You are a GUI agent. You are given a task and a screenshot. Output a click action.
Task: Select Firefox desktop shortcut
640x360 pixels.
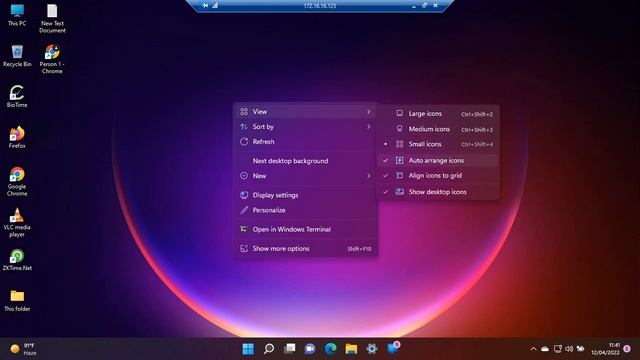coord(17,138)
